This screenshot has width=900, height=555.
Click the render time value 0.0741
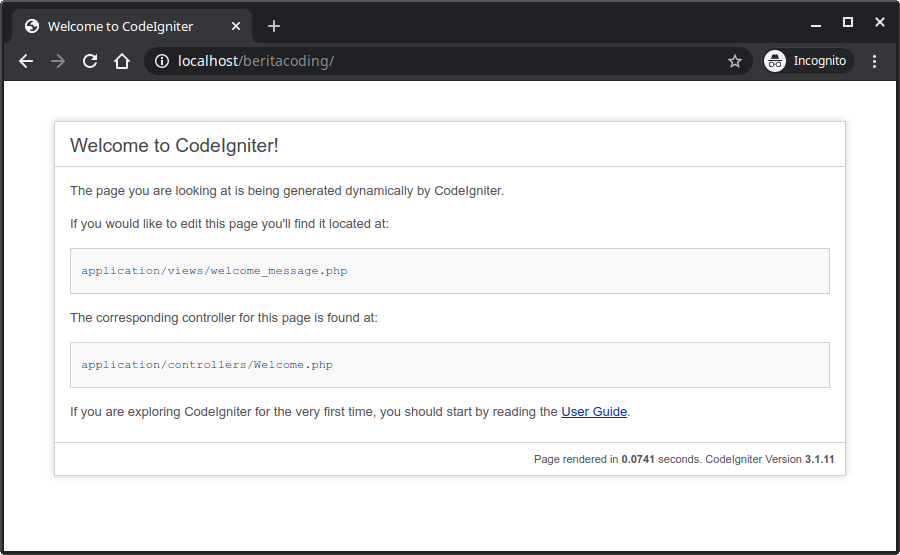[x=638, y=459]
